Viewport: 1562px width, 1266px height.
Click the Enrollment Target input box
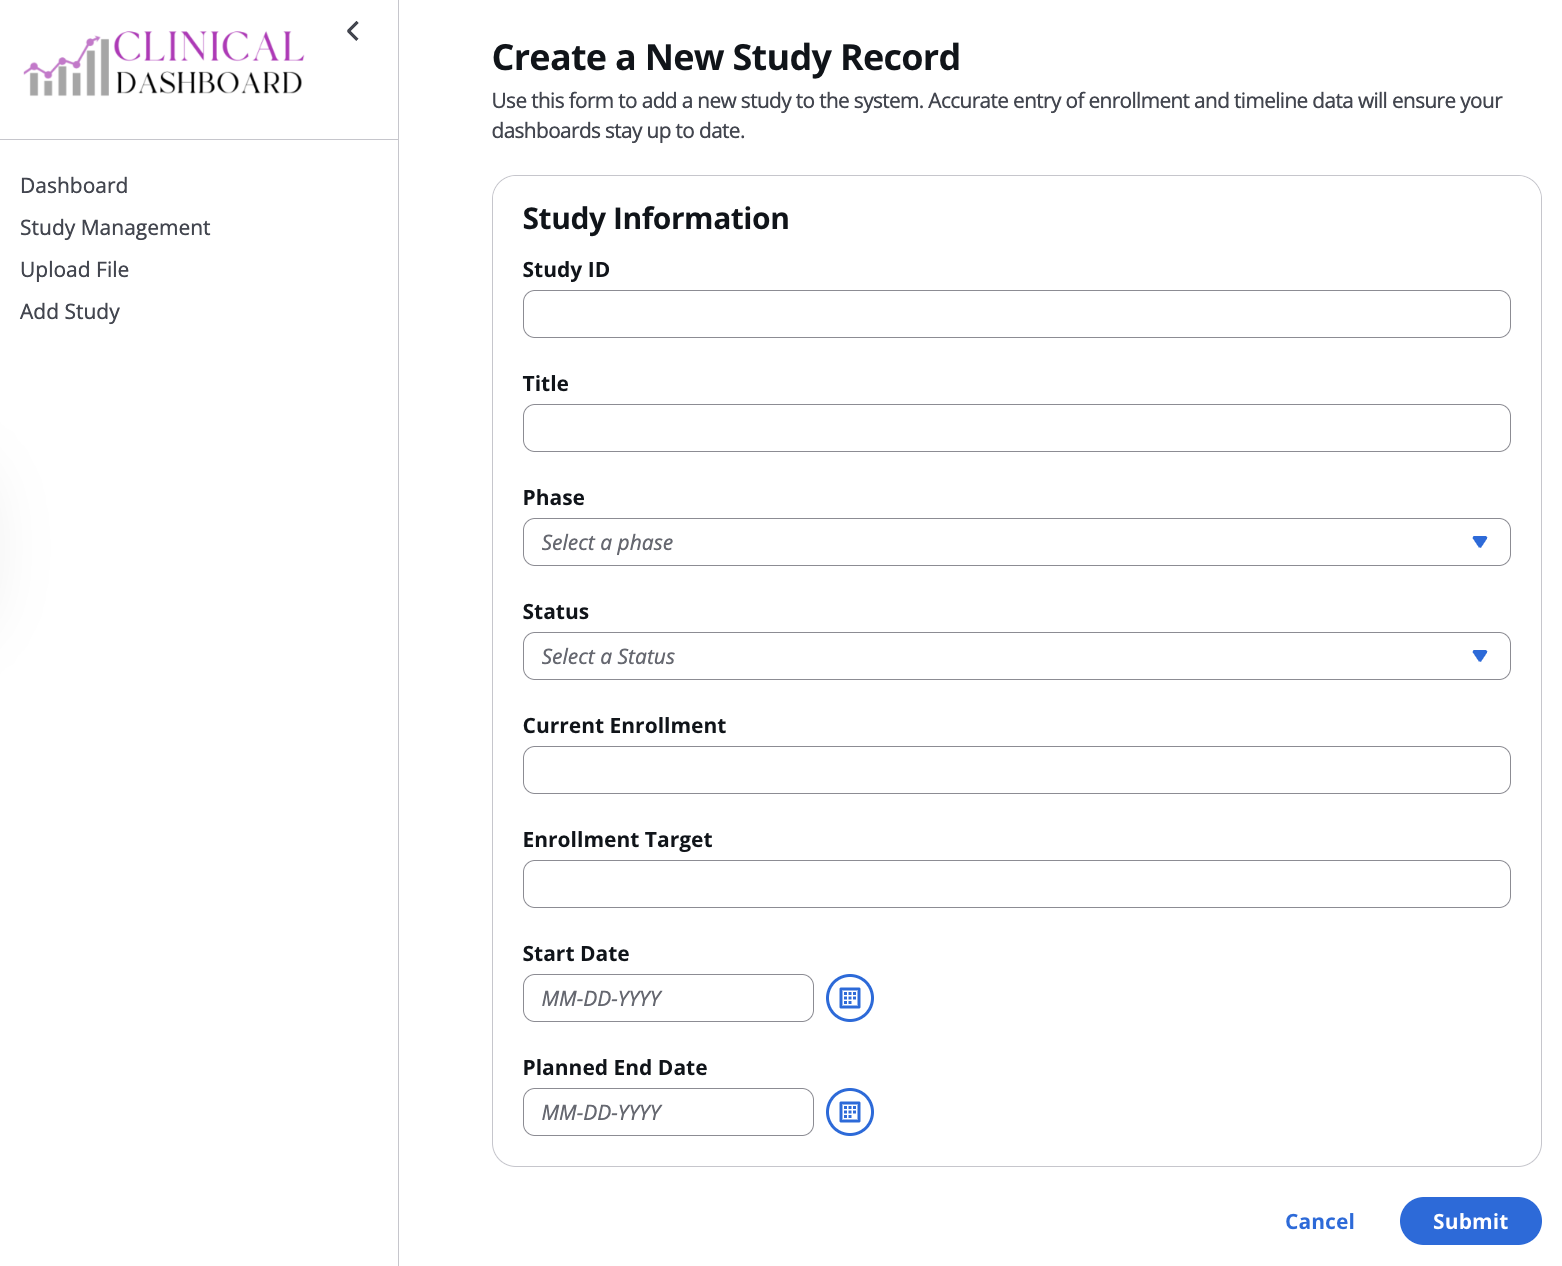[x=1016, y=884]
